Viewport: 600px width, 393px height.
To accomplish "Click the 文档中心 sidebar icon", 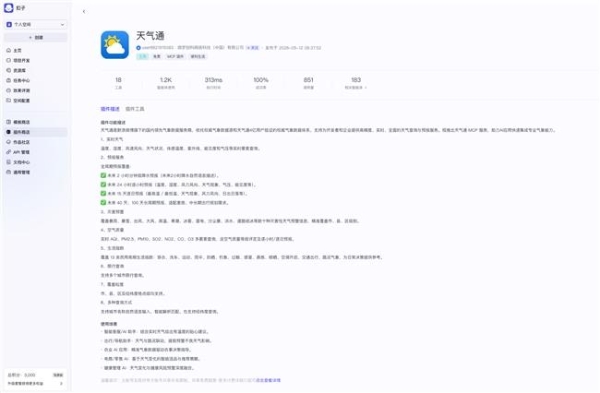I will [8, 162].
